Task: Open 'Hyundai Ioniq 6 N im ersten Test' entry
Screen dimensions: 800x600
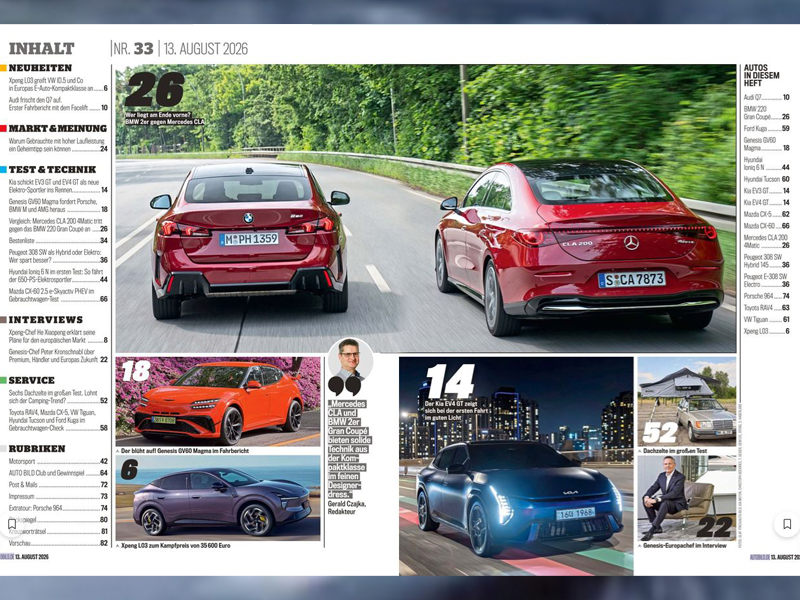Action: pos(58,276)
